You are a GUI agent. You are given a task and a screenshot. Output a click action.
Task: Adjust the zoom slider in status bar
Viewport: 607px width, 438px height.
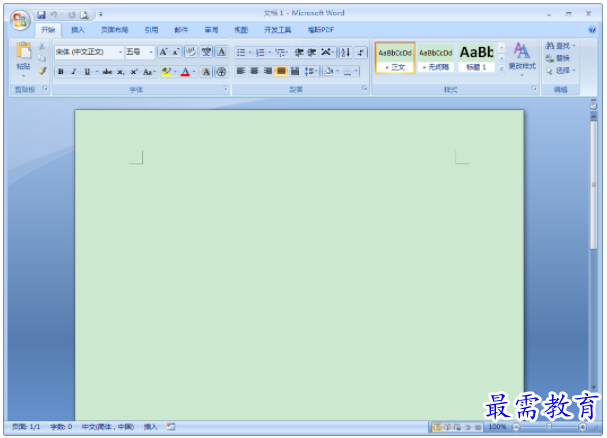point(549,427)
